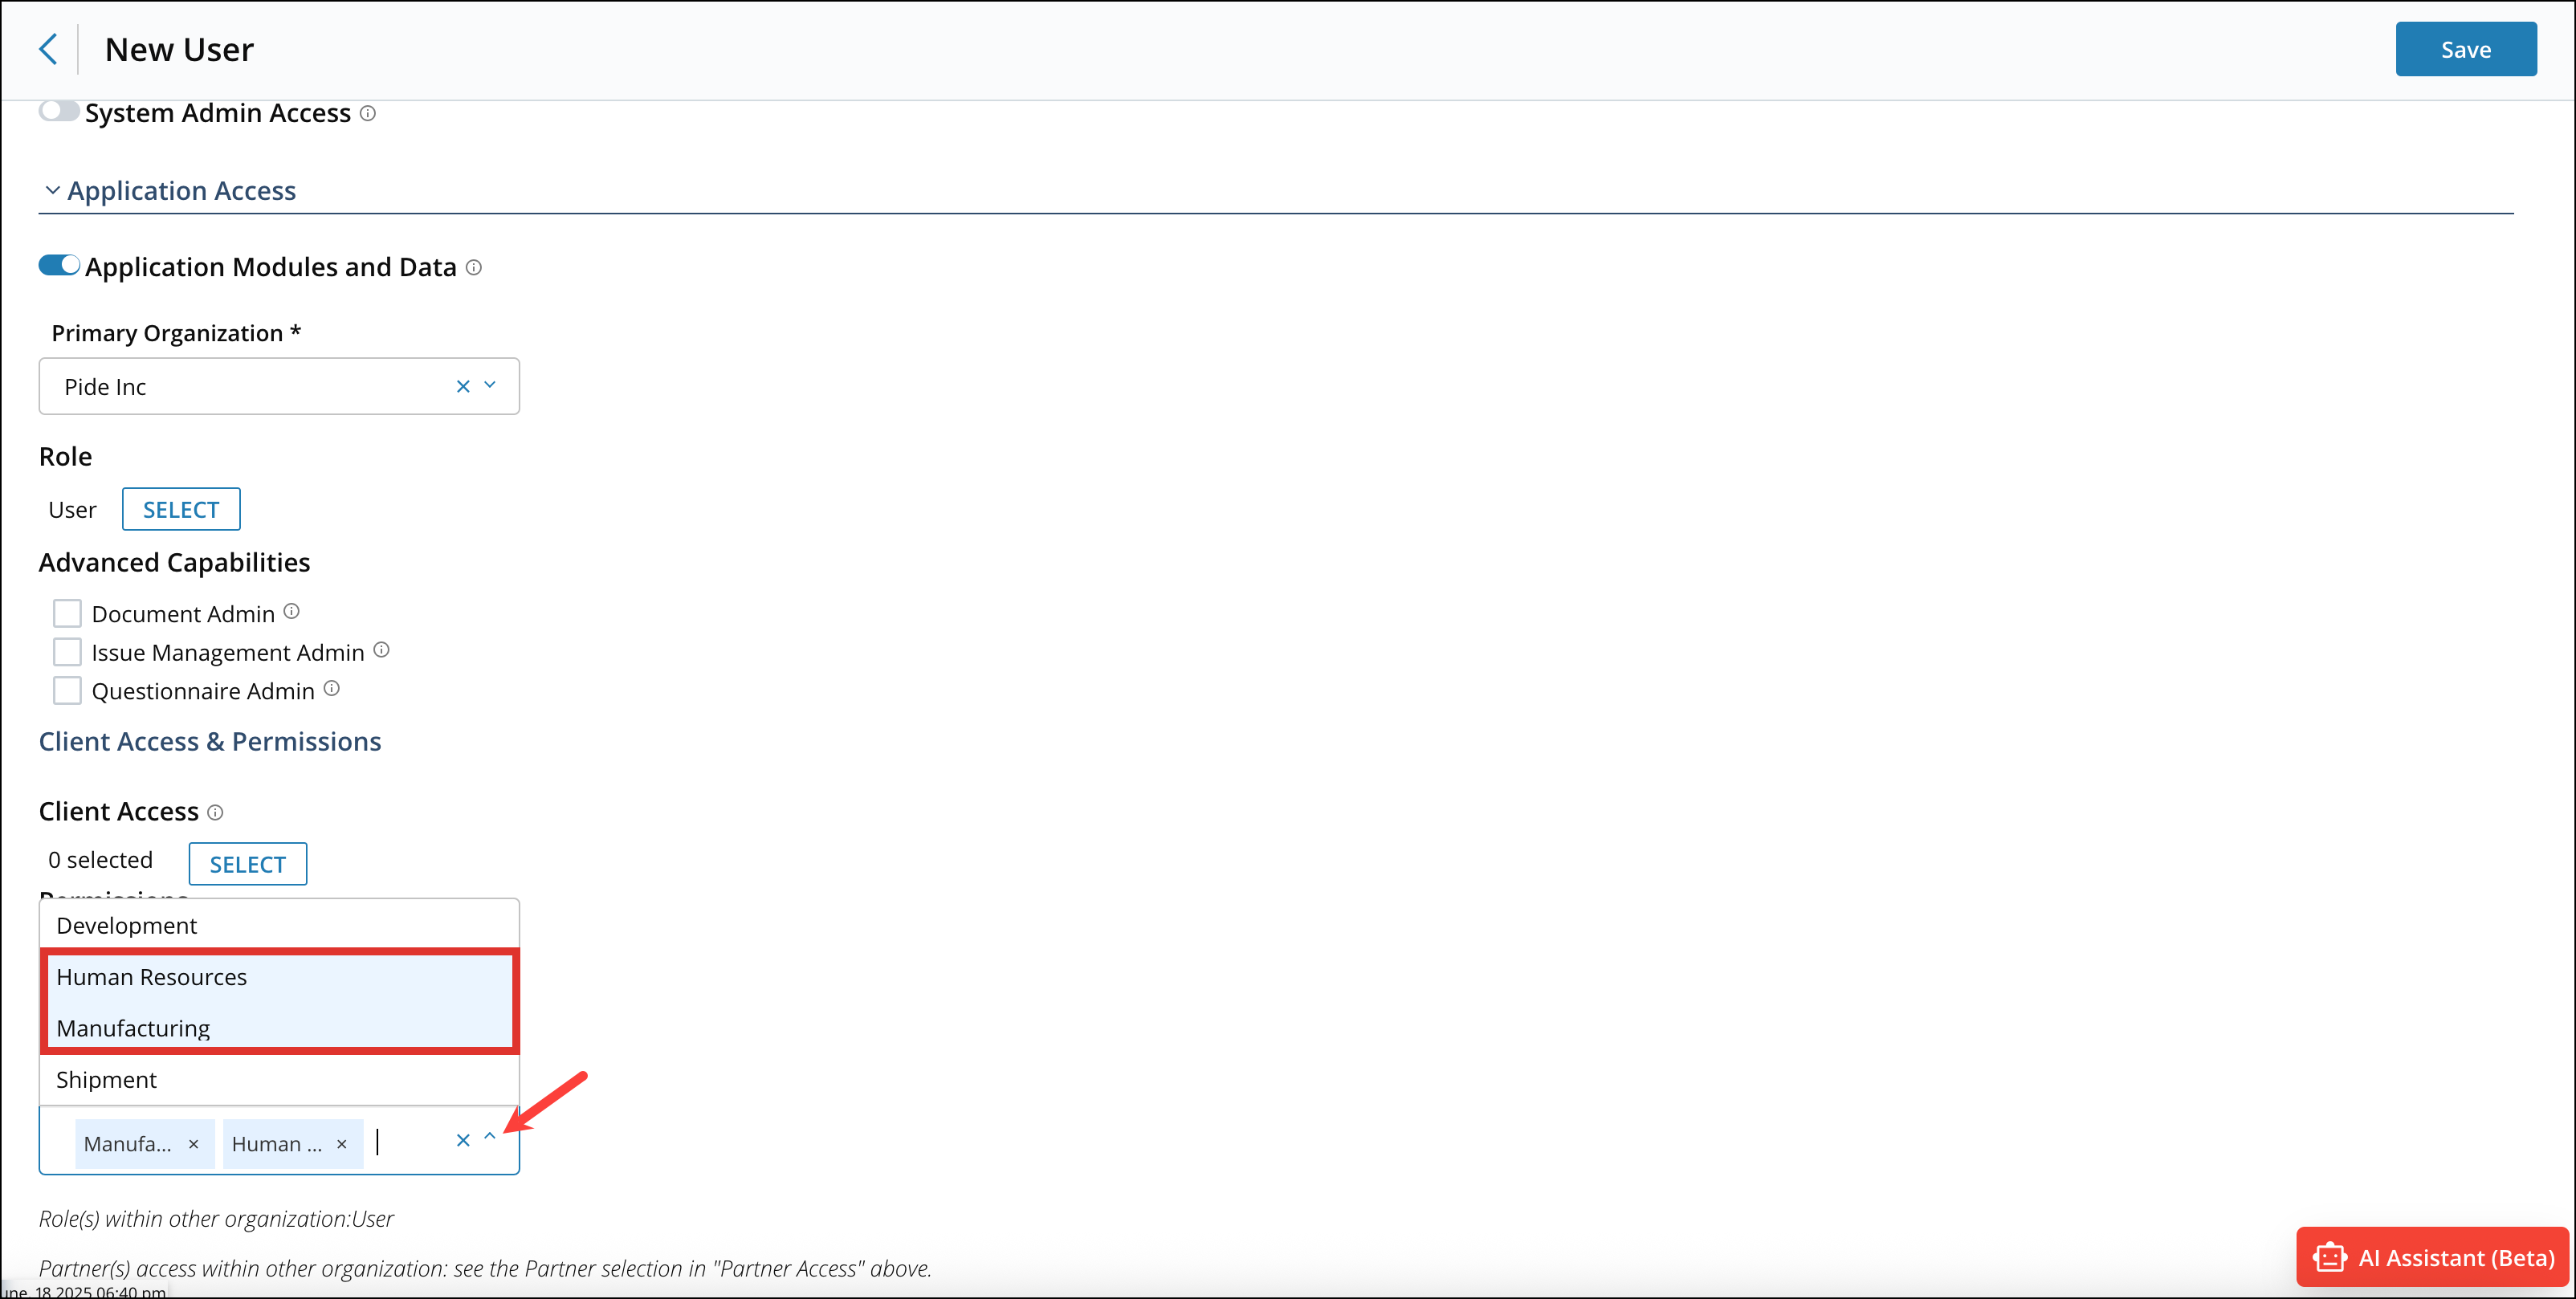2576x1299 pixels.
Task: Click the Application Access section title
Action: tap(182, 190)
